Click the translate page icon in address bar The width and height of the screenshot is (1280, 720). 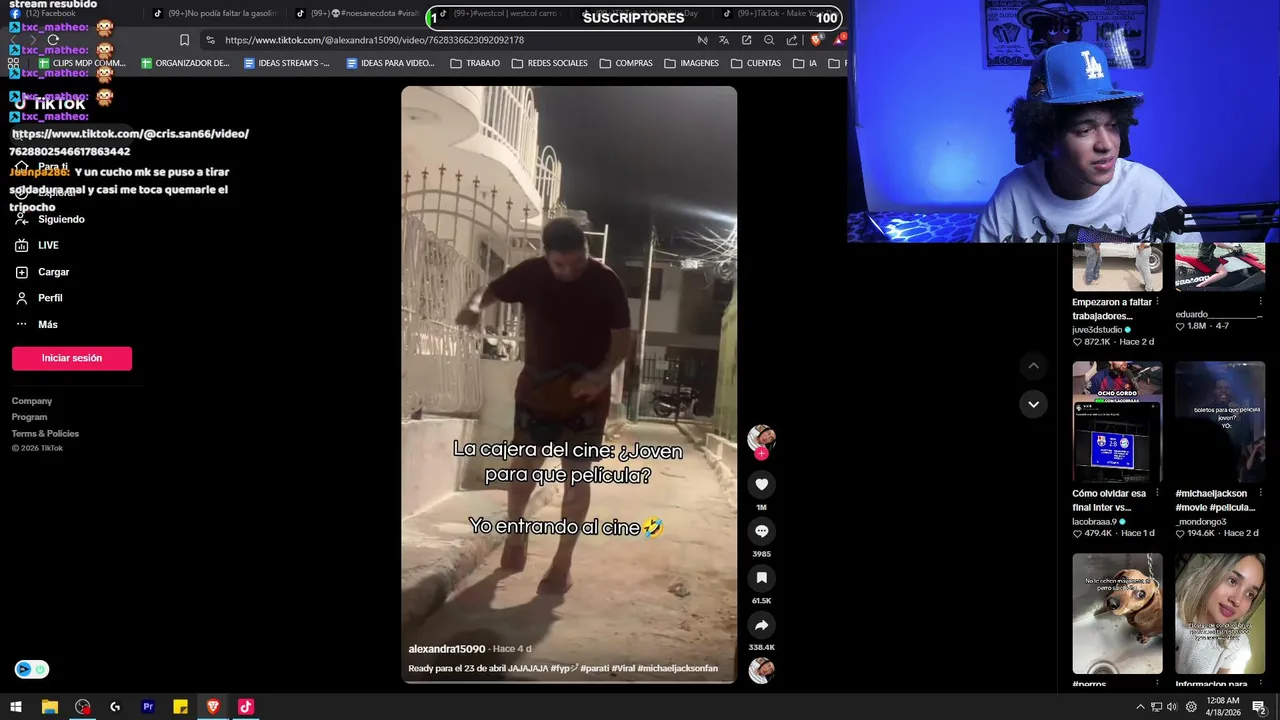(x=724, y=40)
